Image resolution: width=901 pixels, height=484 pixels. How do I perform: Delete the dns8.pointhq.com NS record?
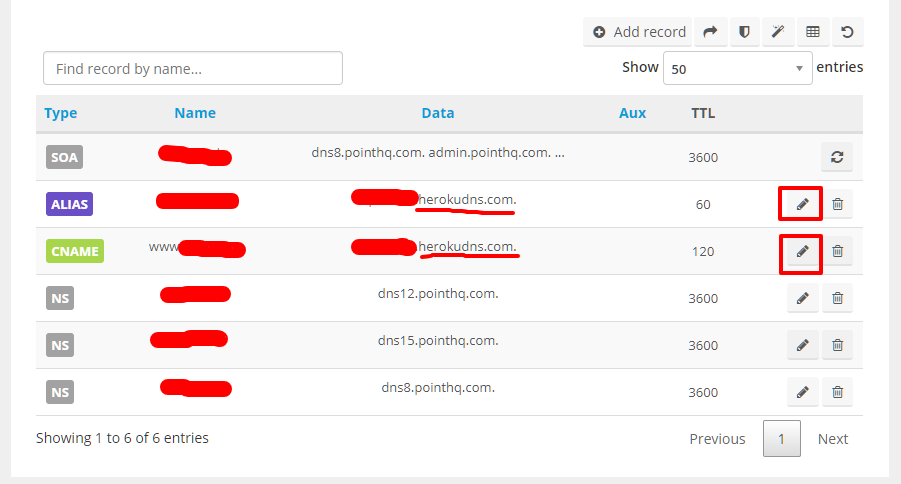(x=837, y=393)
